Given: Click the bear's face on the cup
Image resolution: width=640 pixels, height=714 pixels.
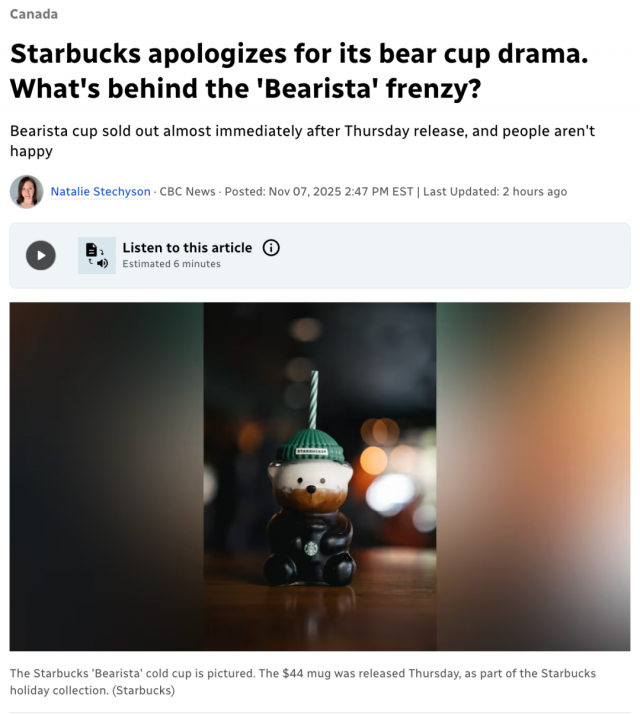Looking at the screenshot, I should (x=311, y=484).
